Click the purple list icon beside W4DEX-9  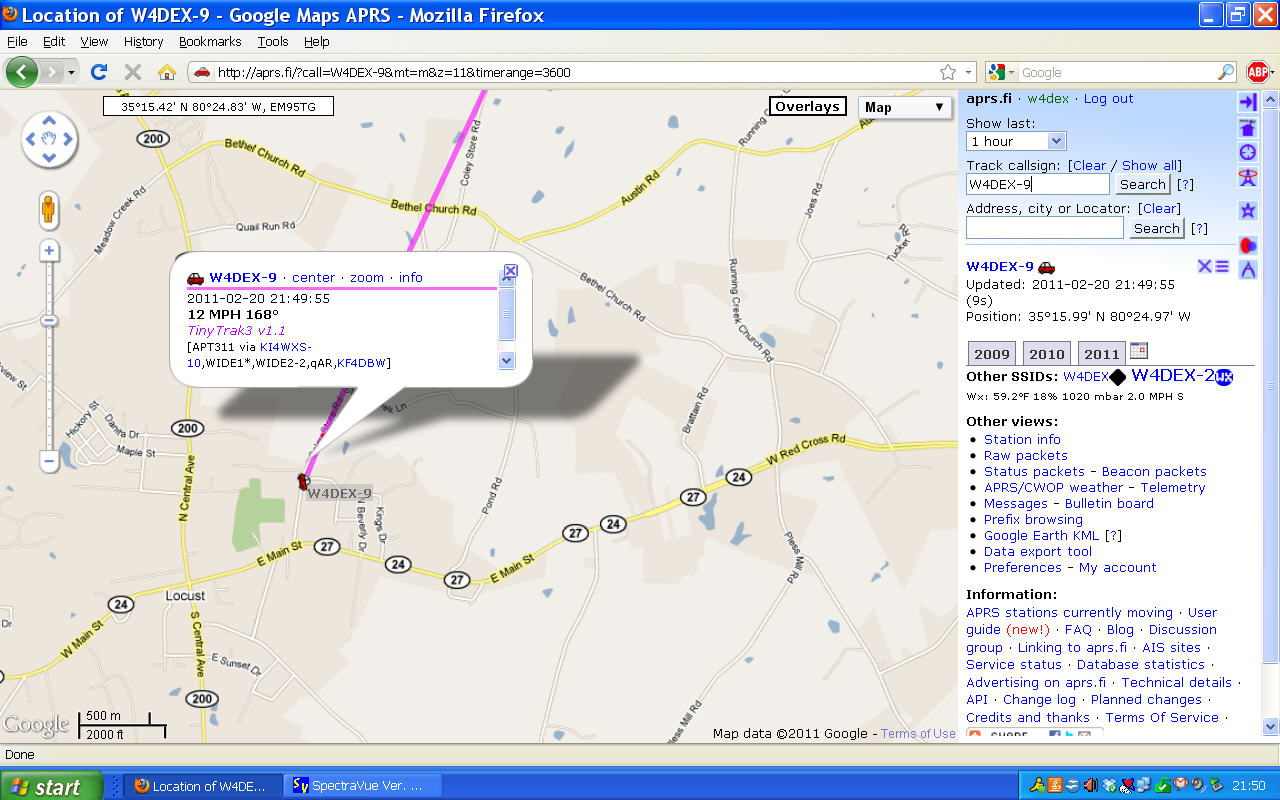pos(1222,266)
